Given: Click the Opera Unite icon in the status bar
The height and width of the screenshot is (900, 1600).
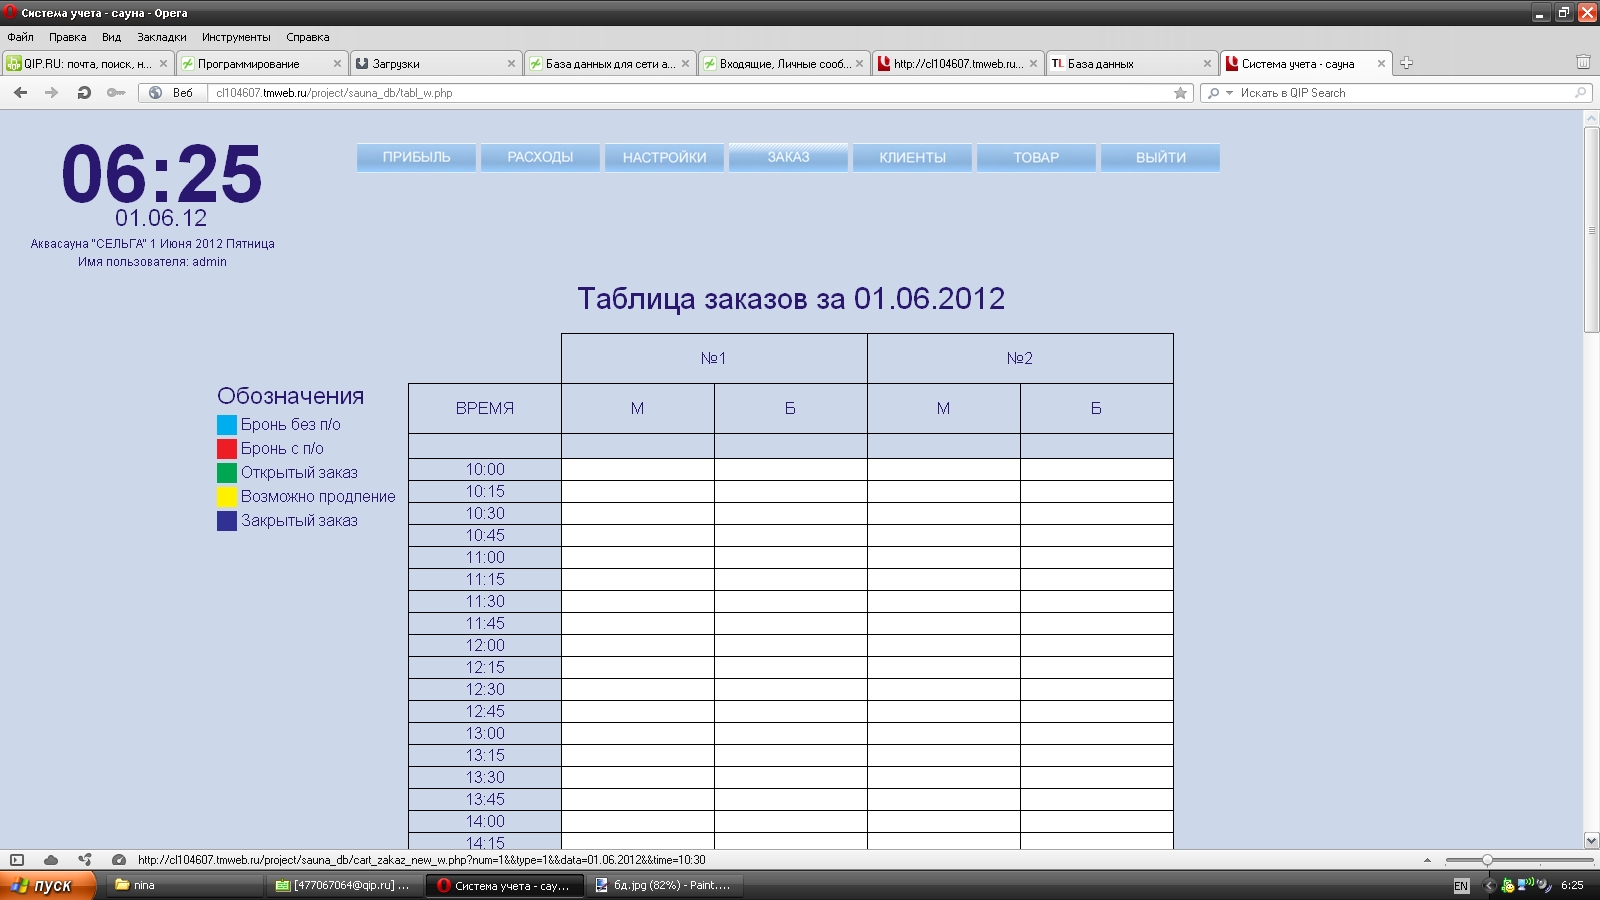Looking at the screenshot, I should coord(85,860).
